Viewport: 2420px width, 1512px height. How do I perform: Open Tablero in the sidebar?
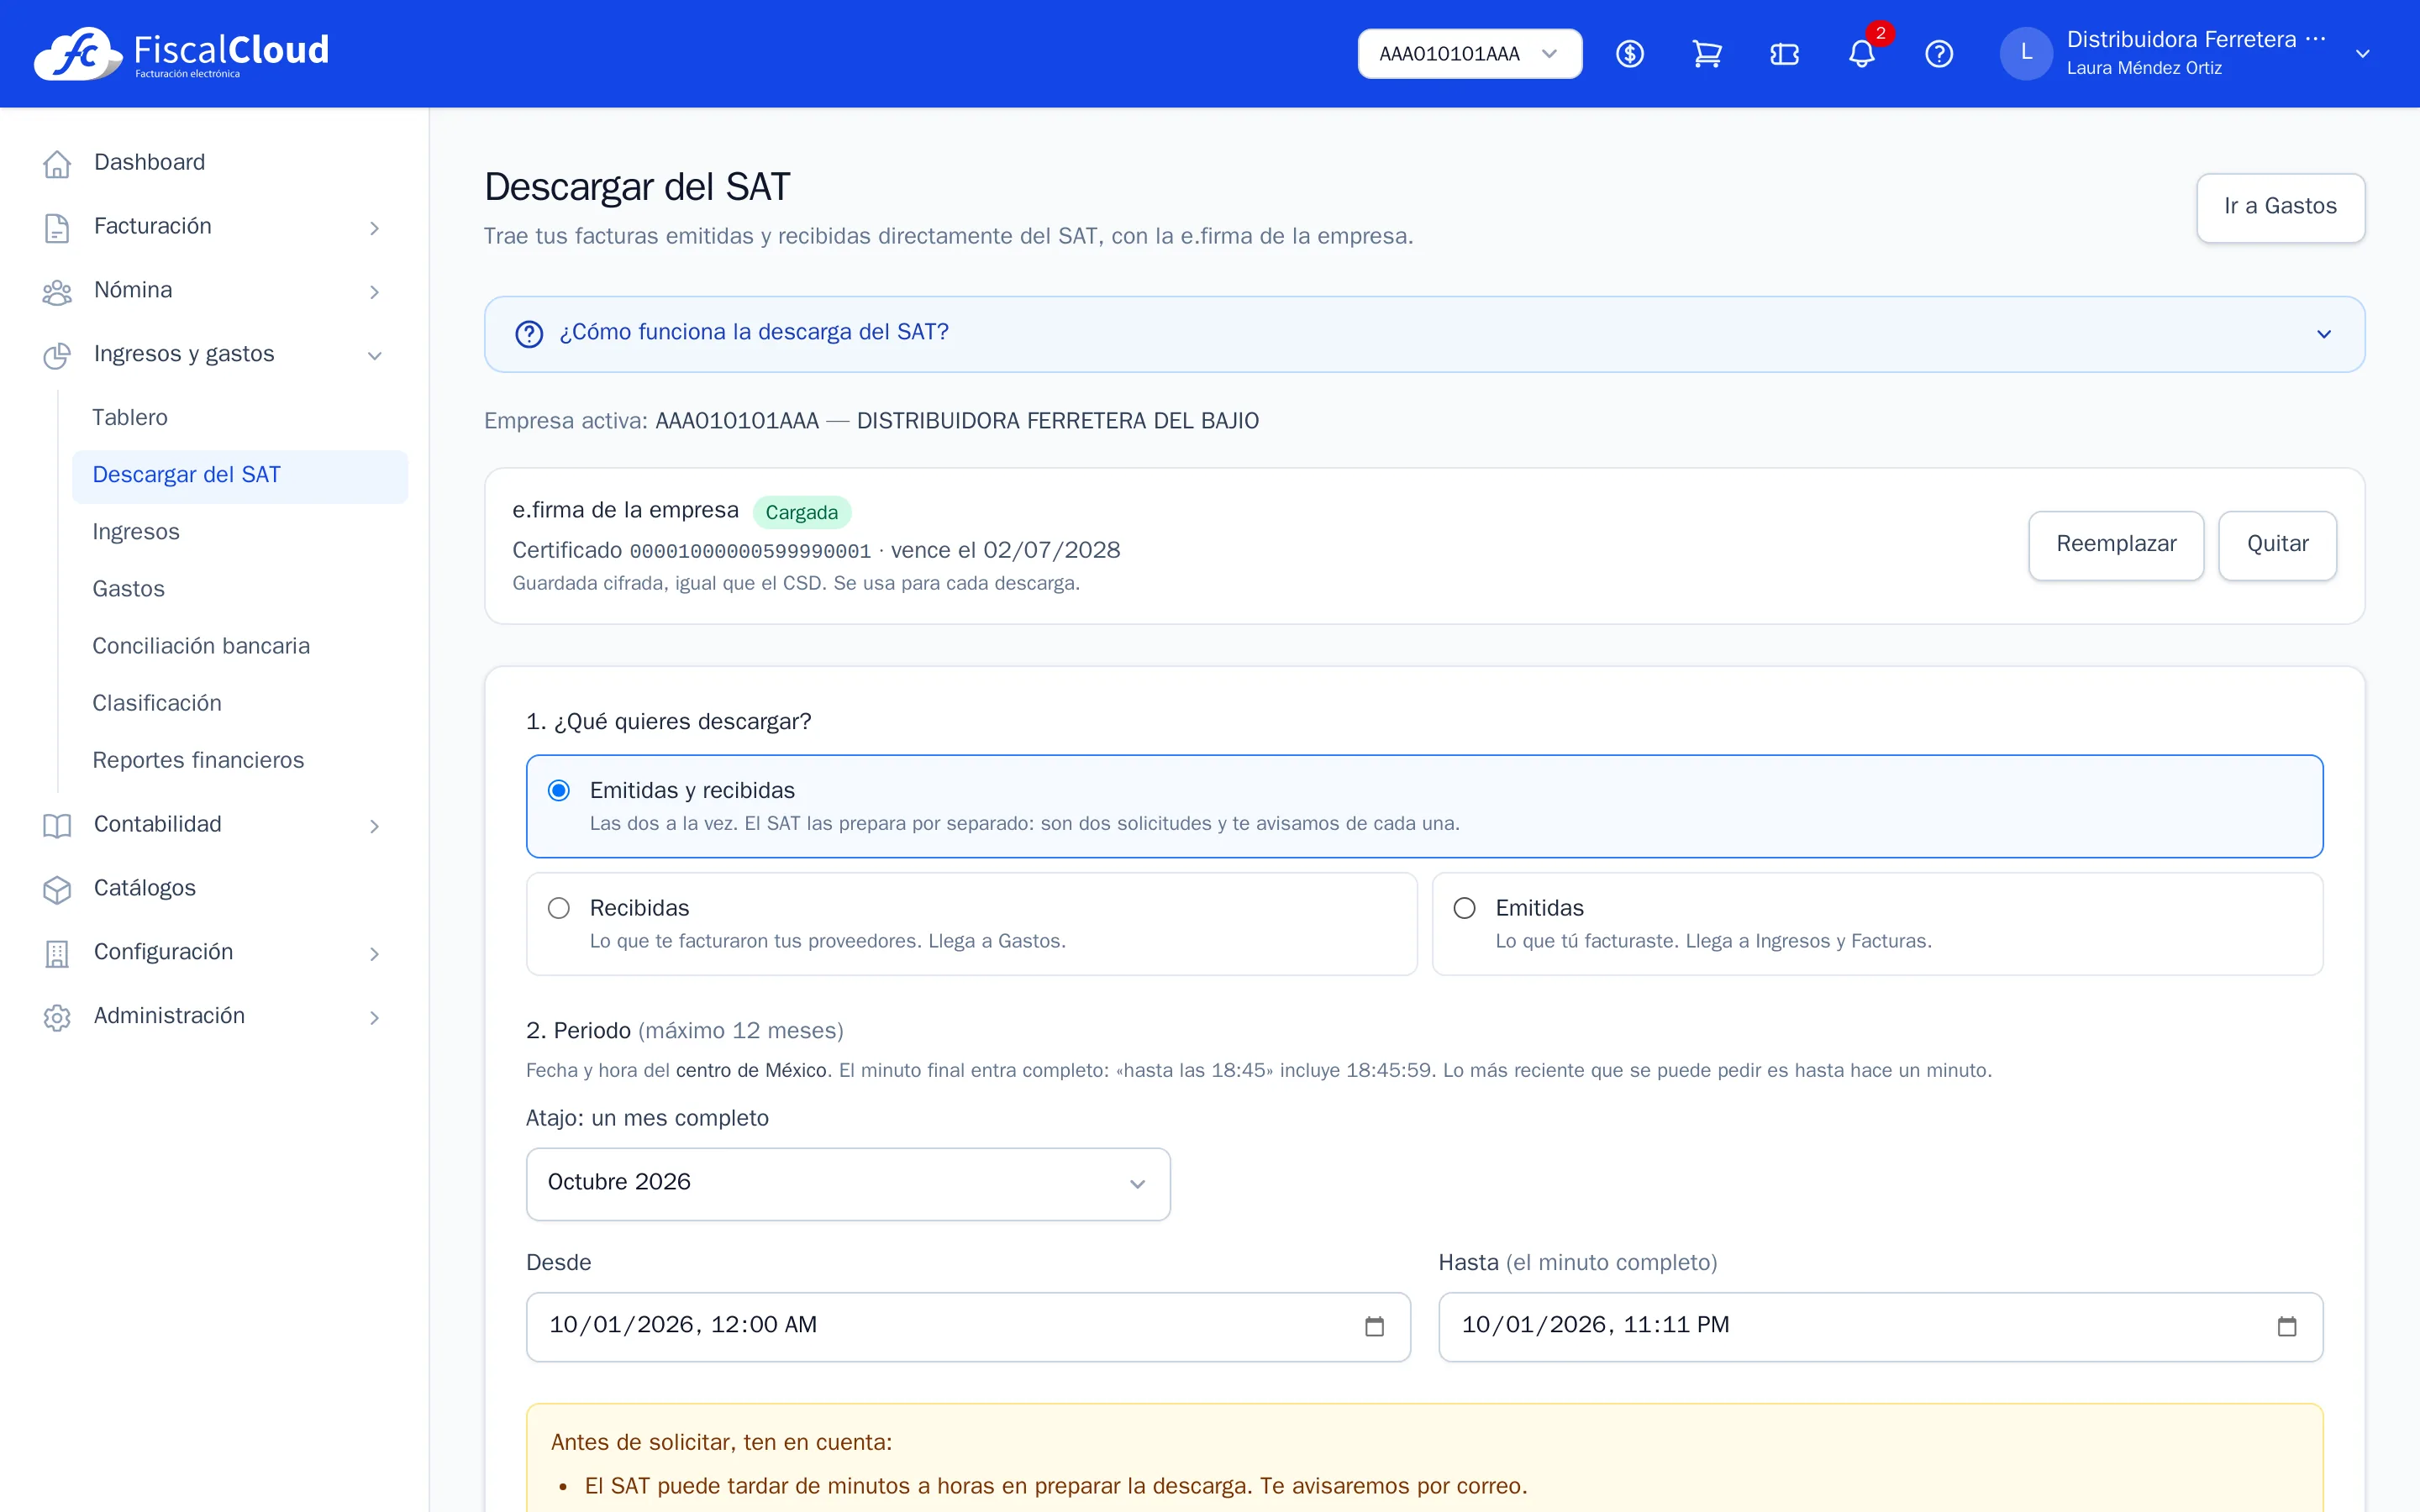tap(240, 417)
